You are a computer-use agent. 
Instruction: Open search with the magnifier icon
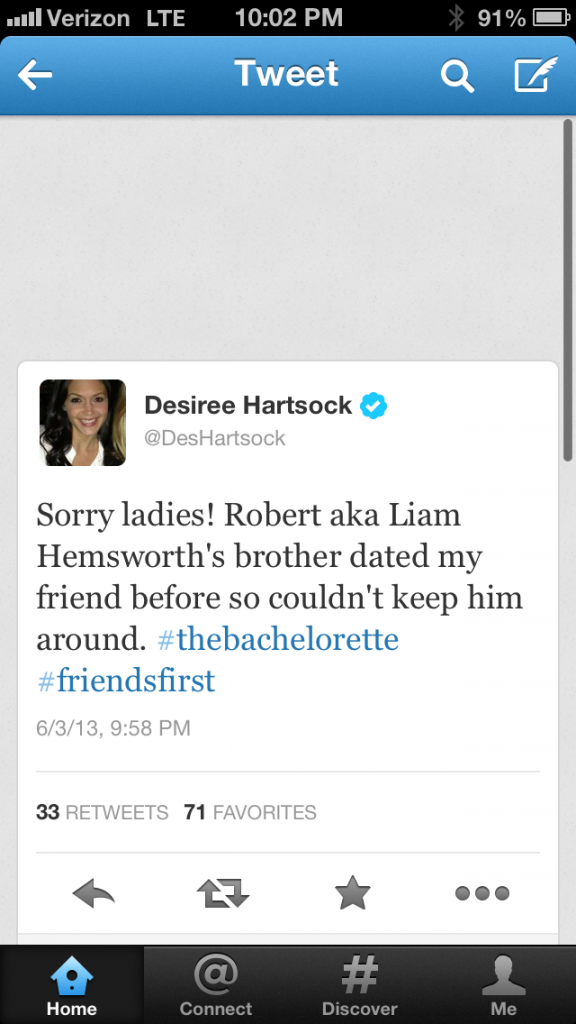click(456, 76)
